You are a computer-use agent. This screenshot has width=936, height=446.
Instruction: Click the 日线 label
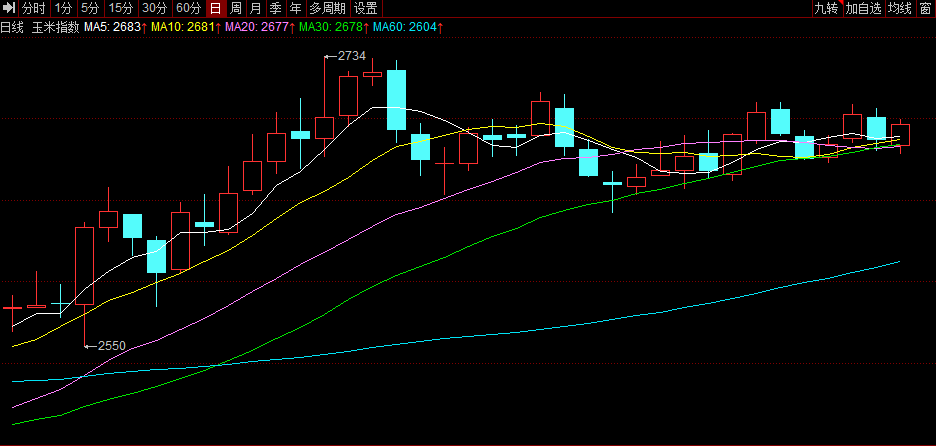(x=13, y=27)
